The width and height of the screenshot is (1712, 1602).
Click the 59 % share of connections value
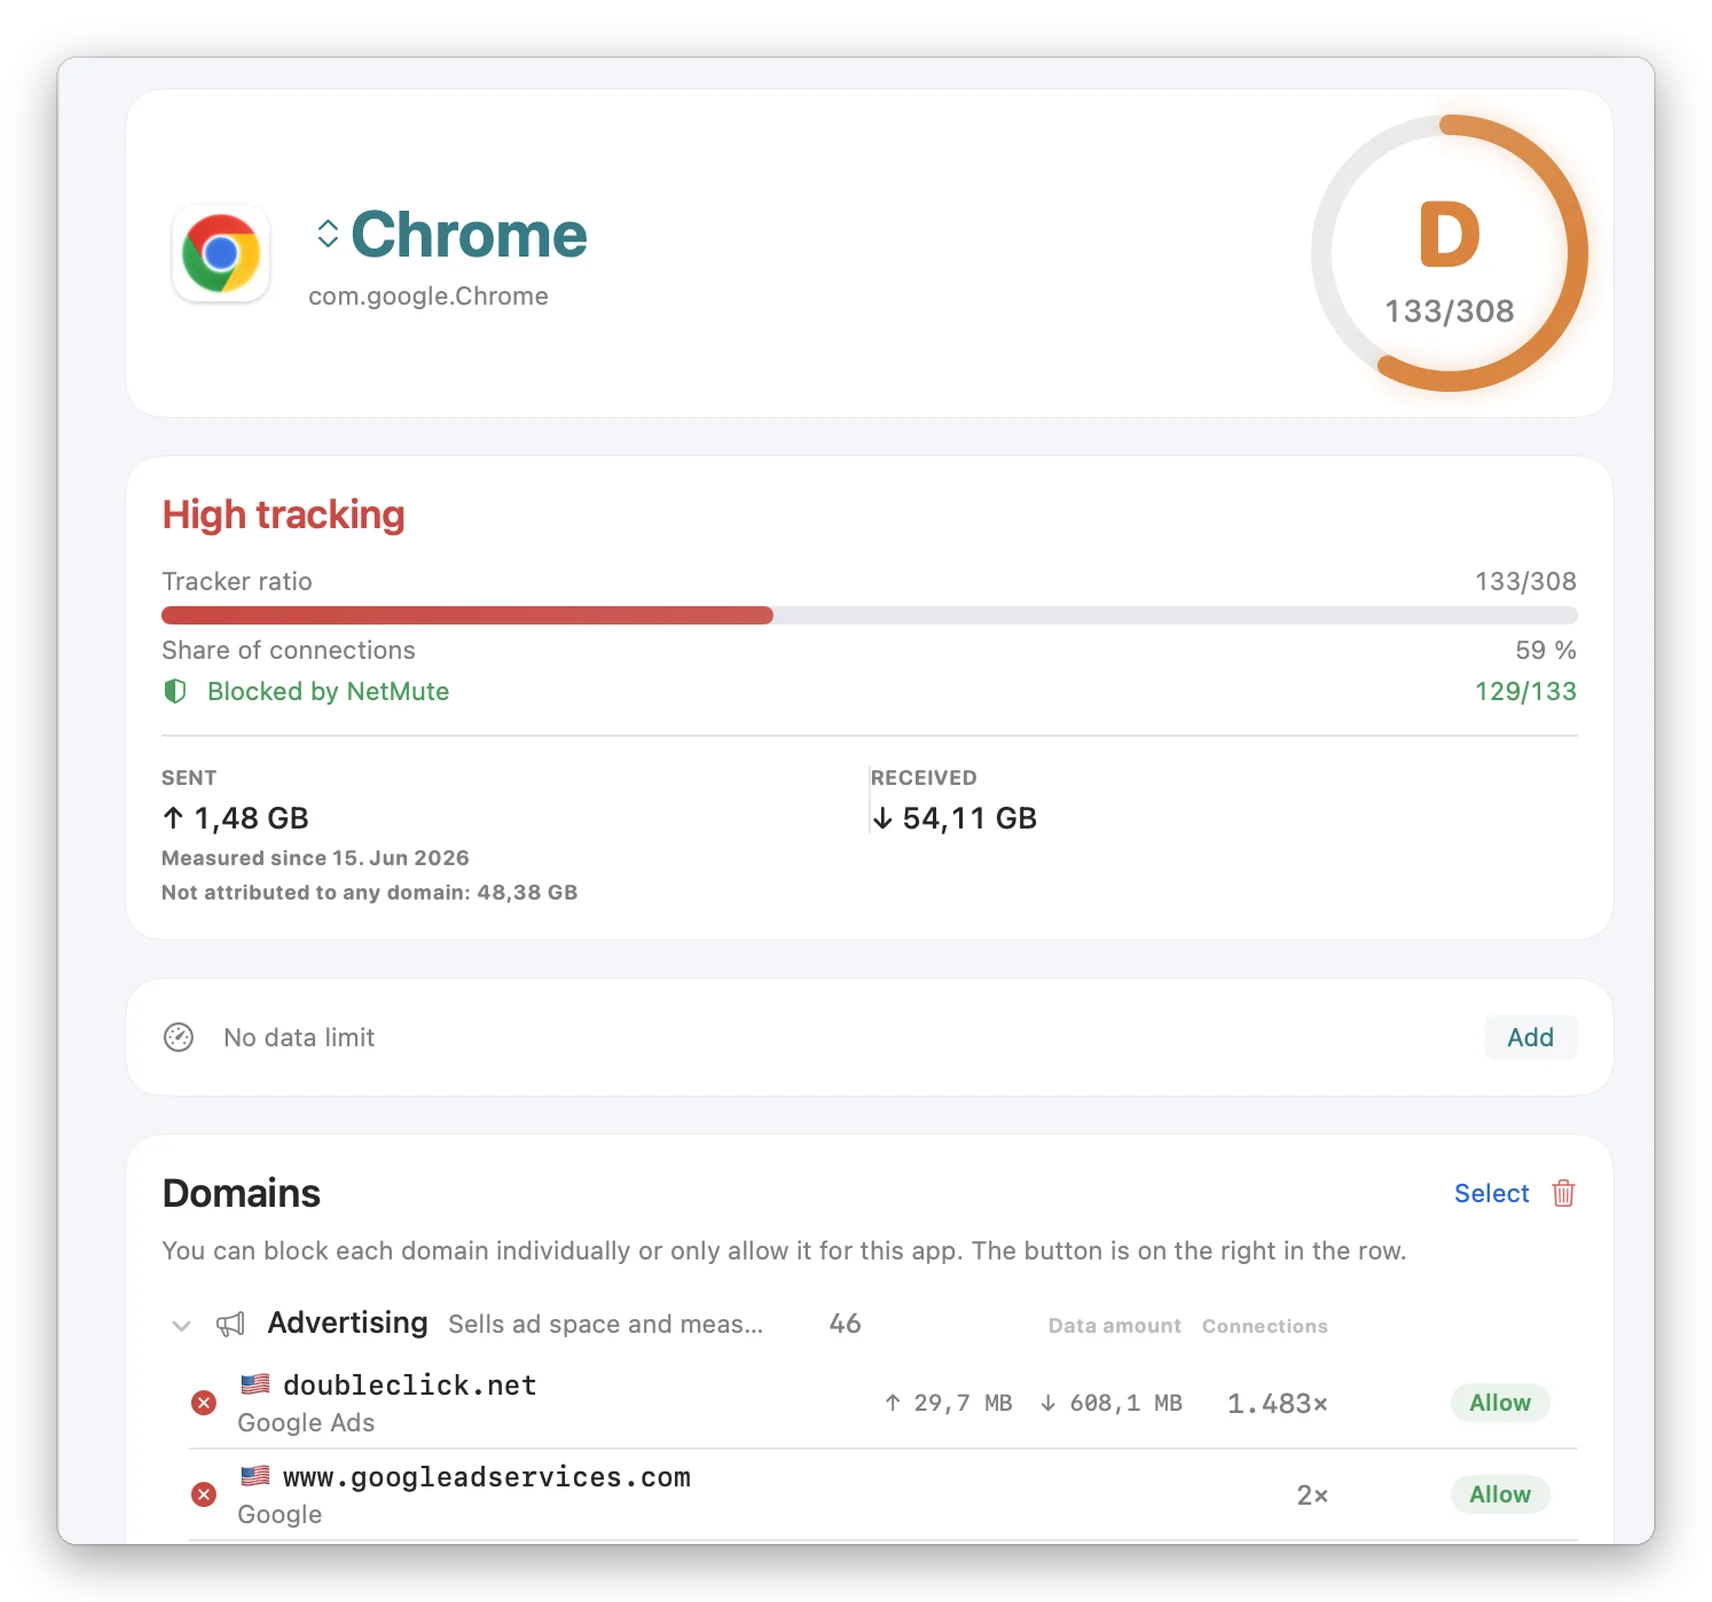[x=1546, y=650]
